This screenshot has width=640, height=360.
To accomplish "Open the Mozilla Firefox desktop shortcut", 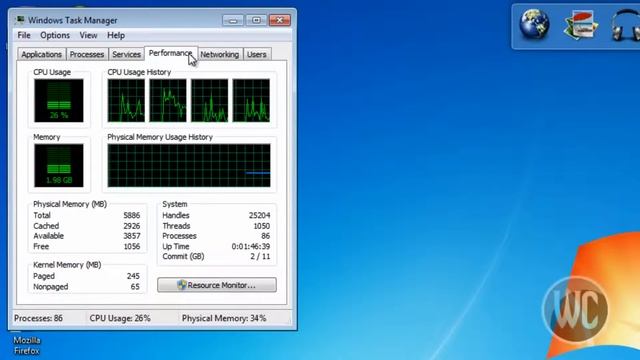I will point(27,345).
